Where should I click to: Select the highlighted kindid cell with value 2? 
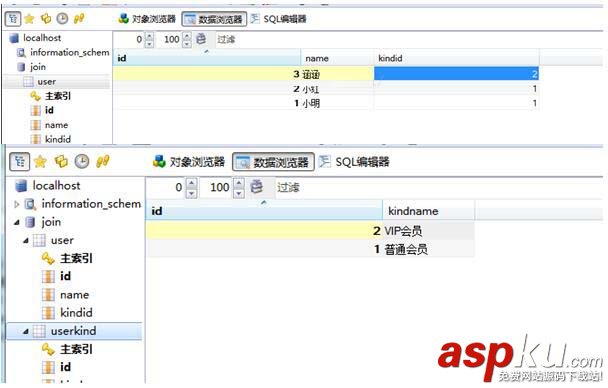(x=456, y=74)
